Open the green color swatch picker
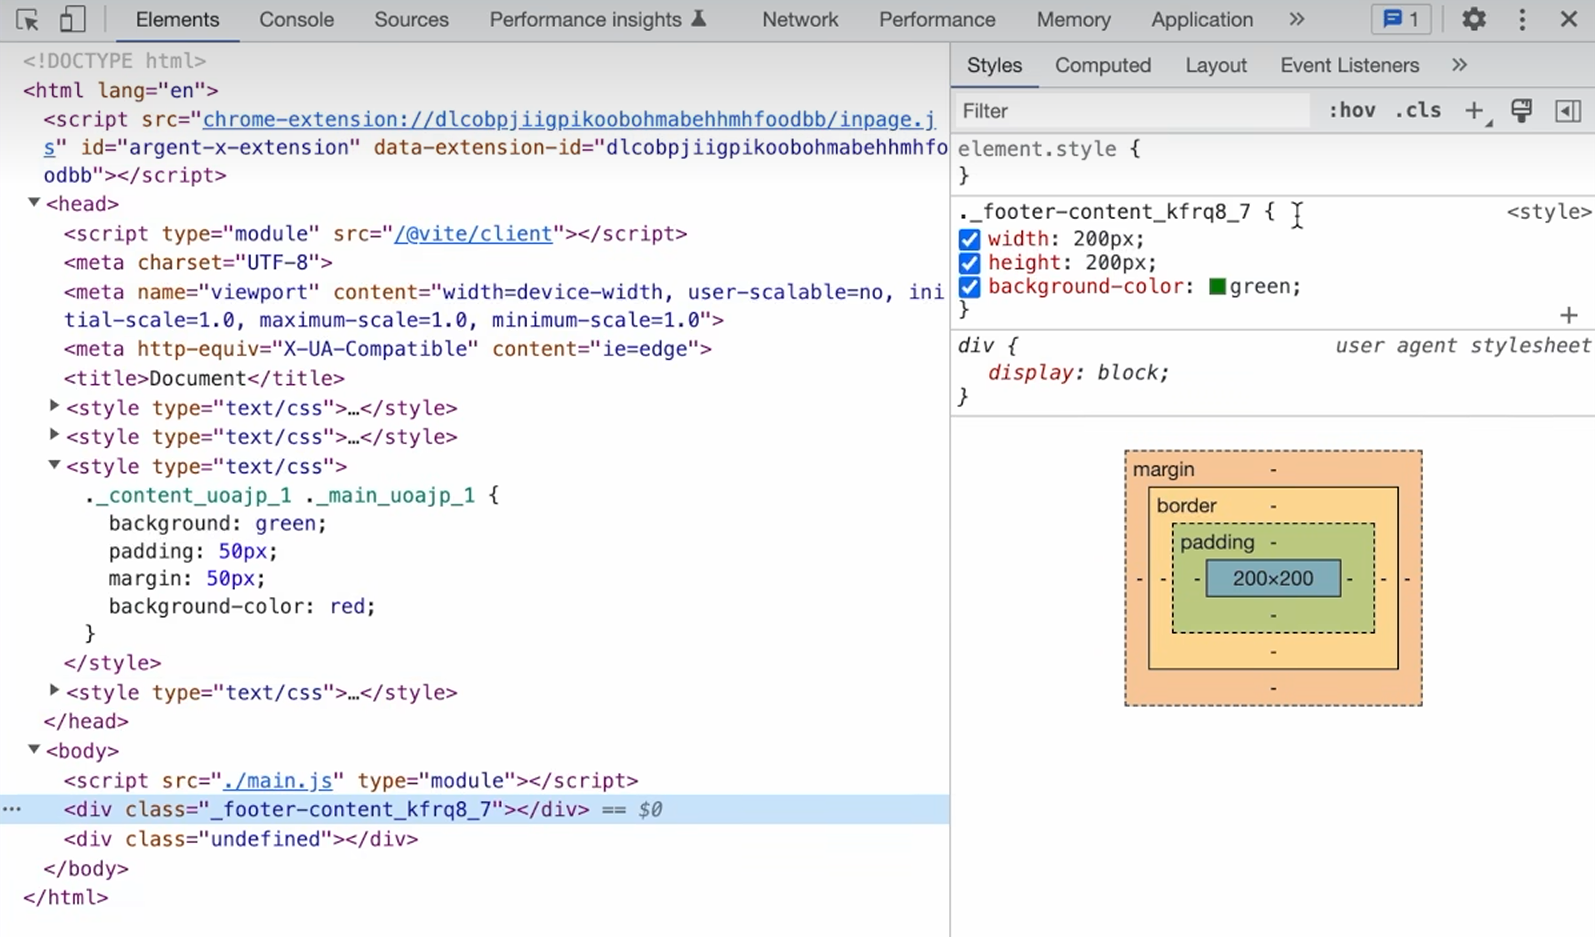 1217,287
